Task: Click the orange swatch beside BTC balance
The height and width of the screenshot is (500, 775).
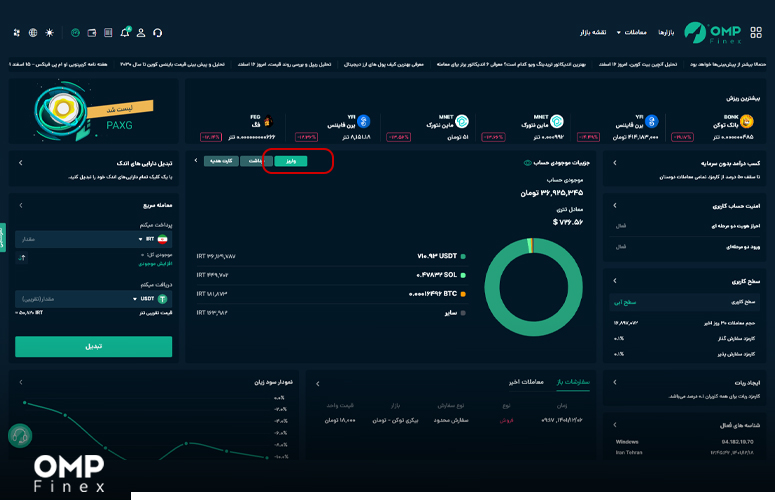Action: tap(463, 294)
